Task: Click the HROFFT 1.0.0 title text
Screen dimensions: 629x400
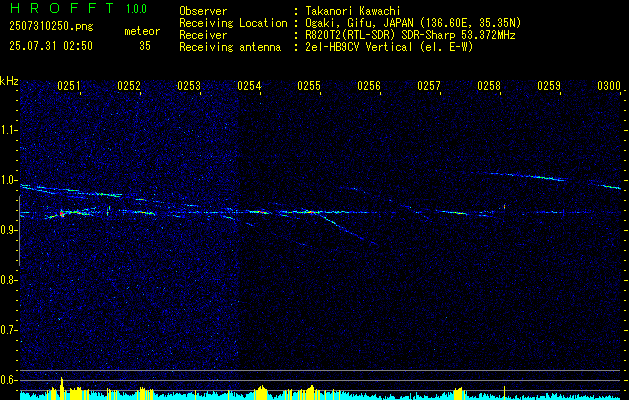Action: coord(79,8)
